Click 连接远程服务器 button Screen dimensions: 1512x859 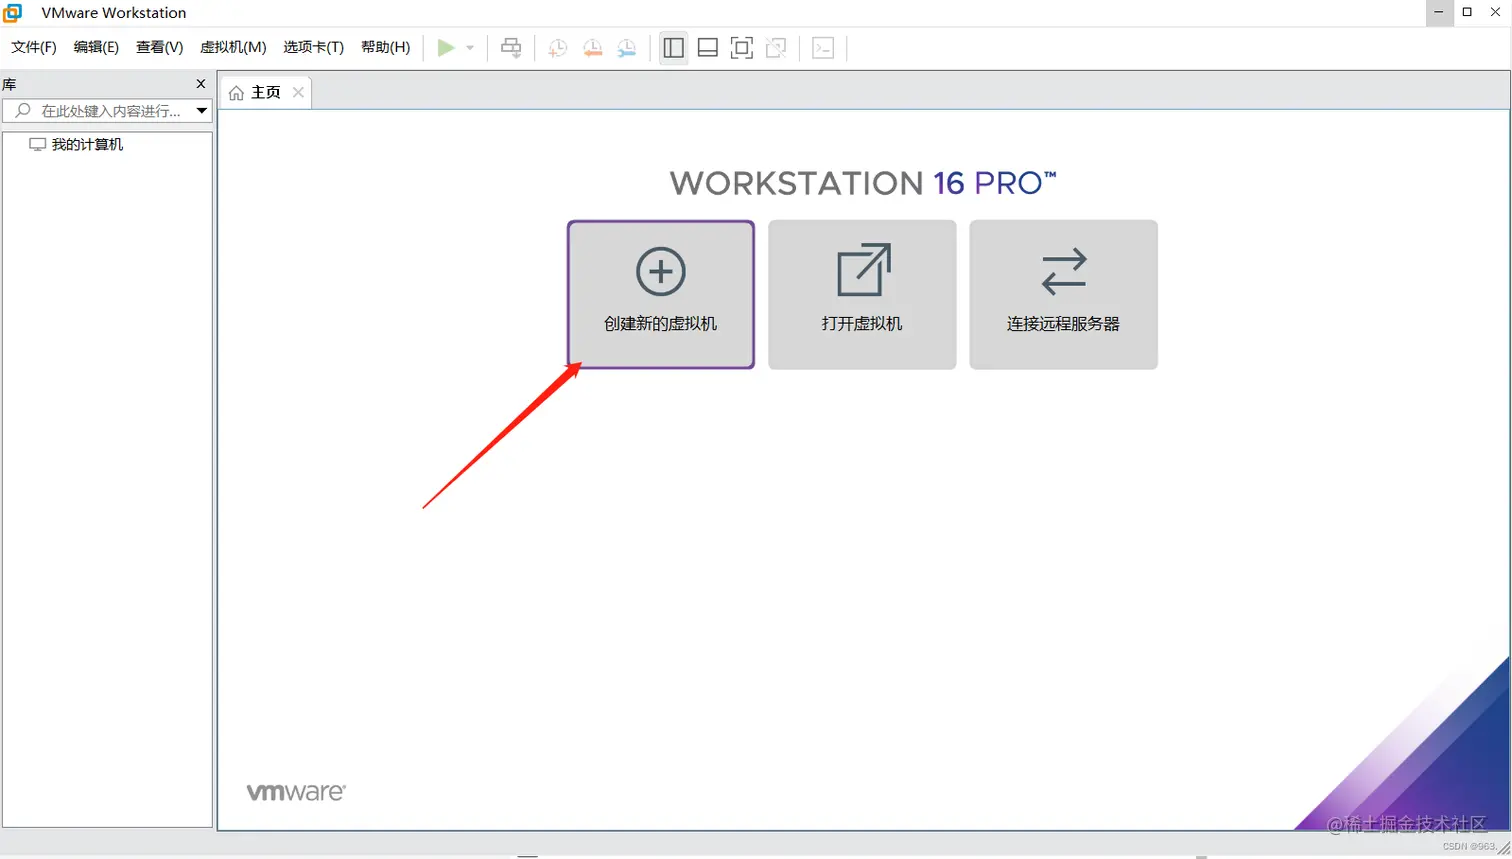[1064, 295]
